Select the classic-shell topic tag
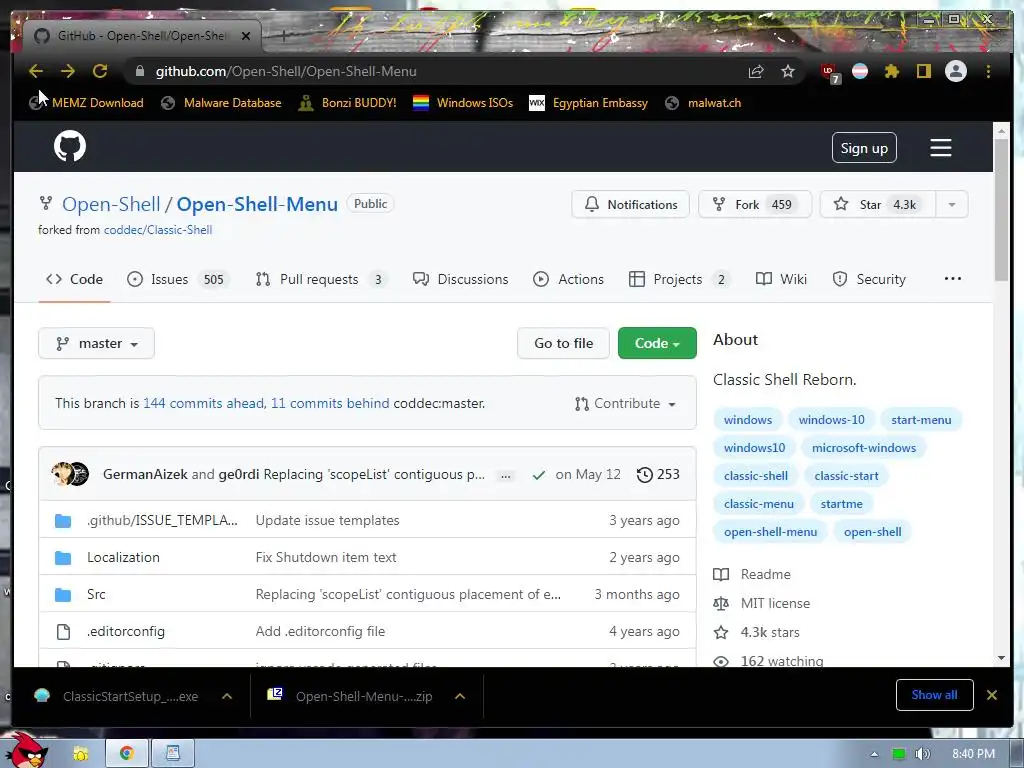Viewport: 1024px width, 768px height. (x=756, y=476)
